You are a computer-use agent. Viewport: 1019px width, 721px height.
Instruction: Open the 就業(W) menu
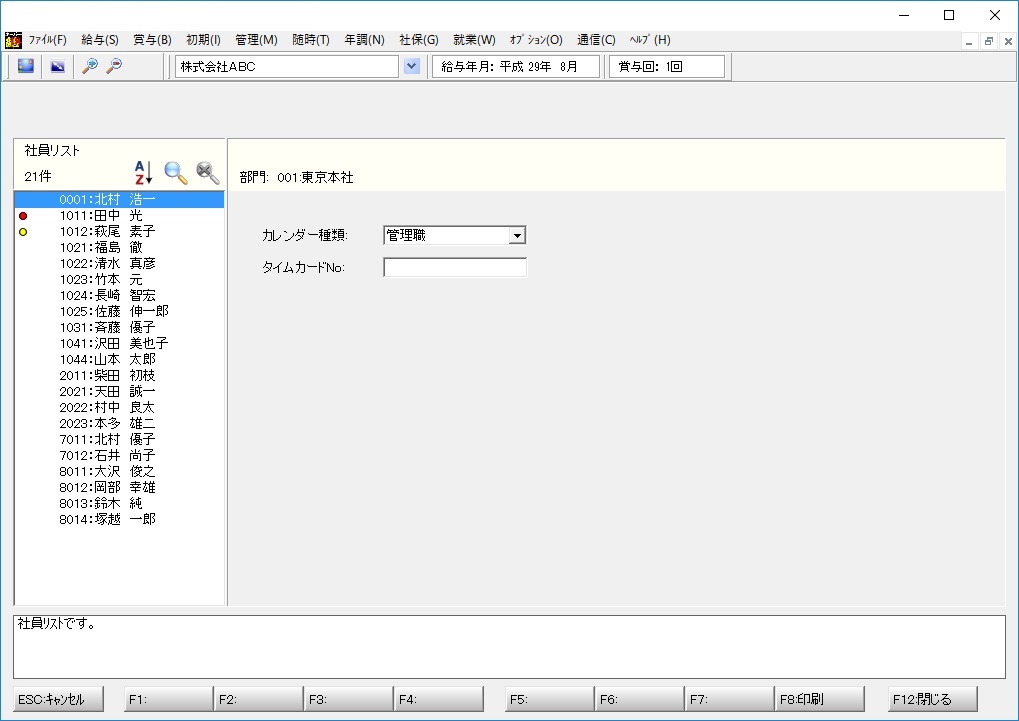coord(474,40)
